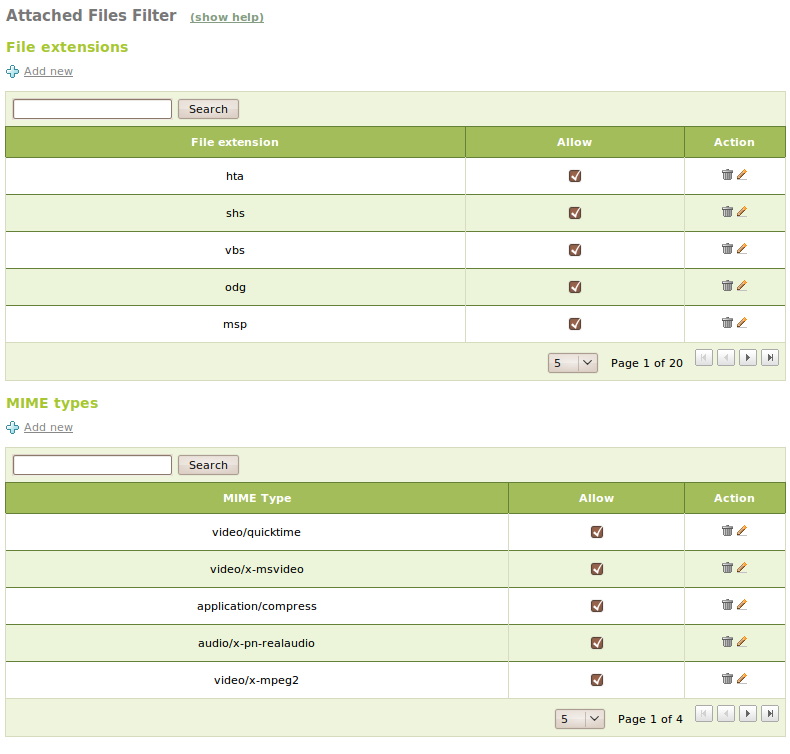Edit the video/x-mpeg2 MIME type
Viewport: 790px width, 754px height.
742,679
